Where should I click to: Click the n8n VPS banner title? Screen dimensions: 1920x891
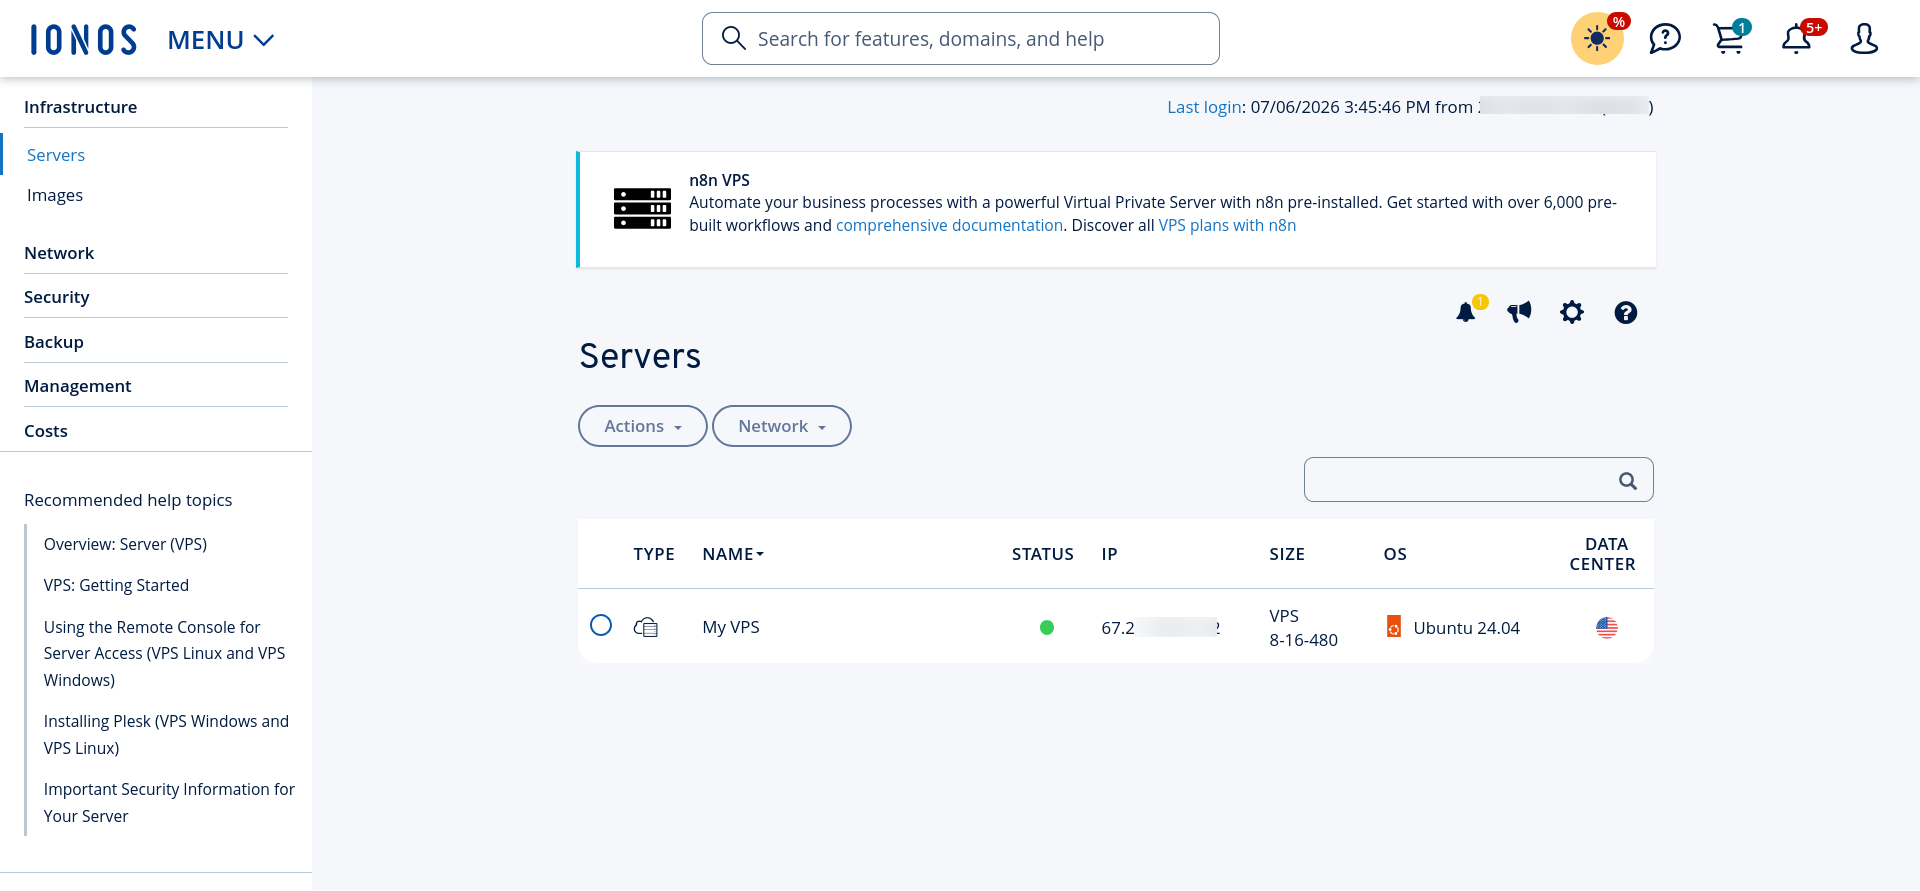click(719, 180)
